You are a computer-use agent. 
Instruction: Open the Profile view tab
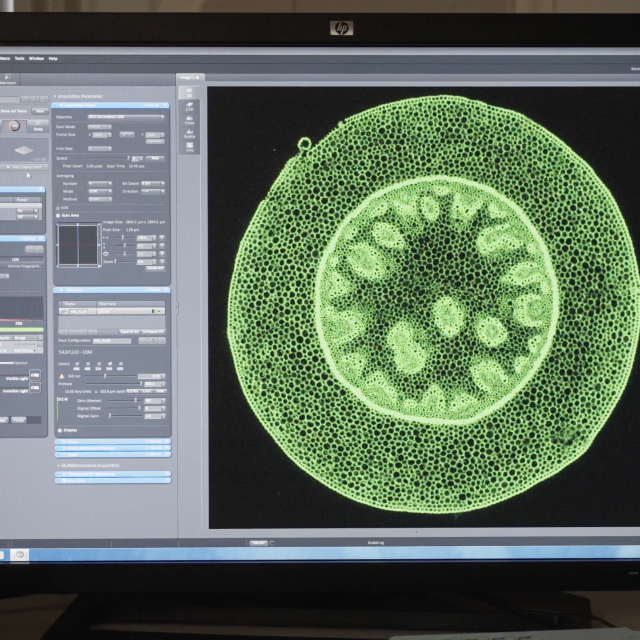tap(189, 133)
